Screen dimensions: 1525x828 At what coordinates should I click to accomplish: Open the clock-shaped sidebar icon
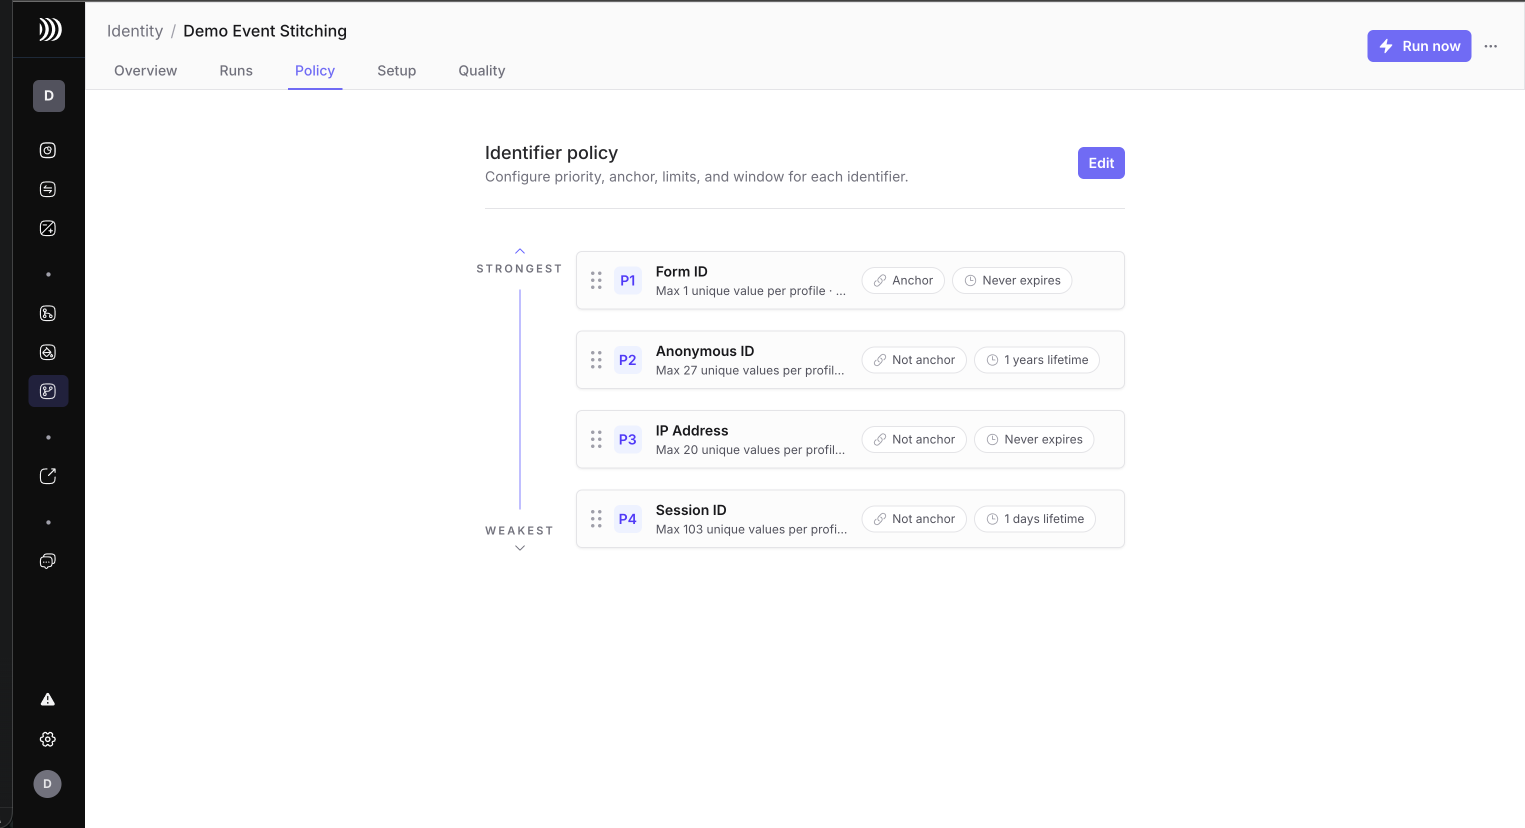(x=48, y=150)
